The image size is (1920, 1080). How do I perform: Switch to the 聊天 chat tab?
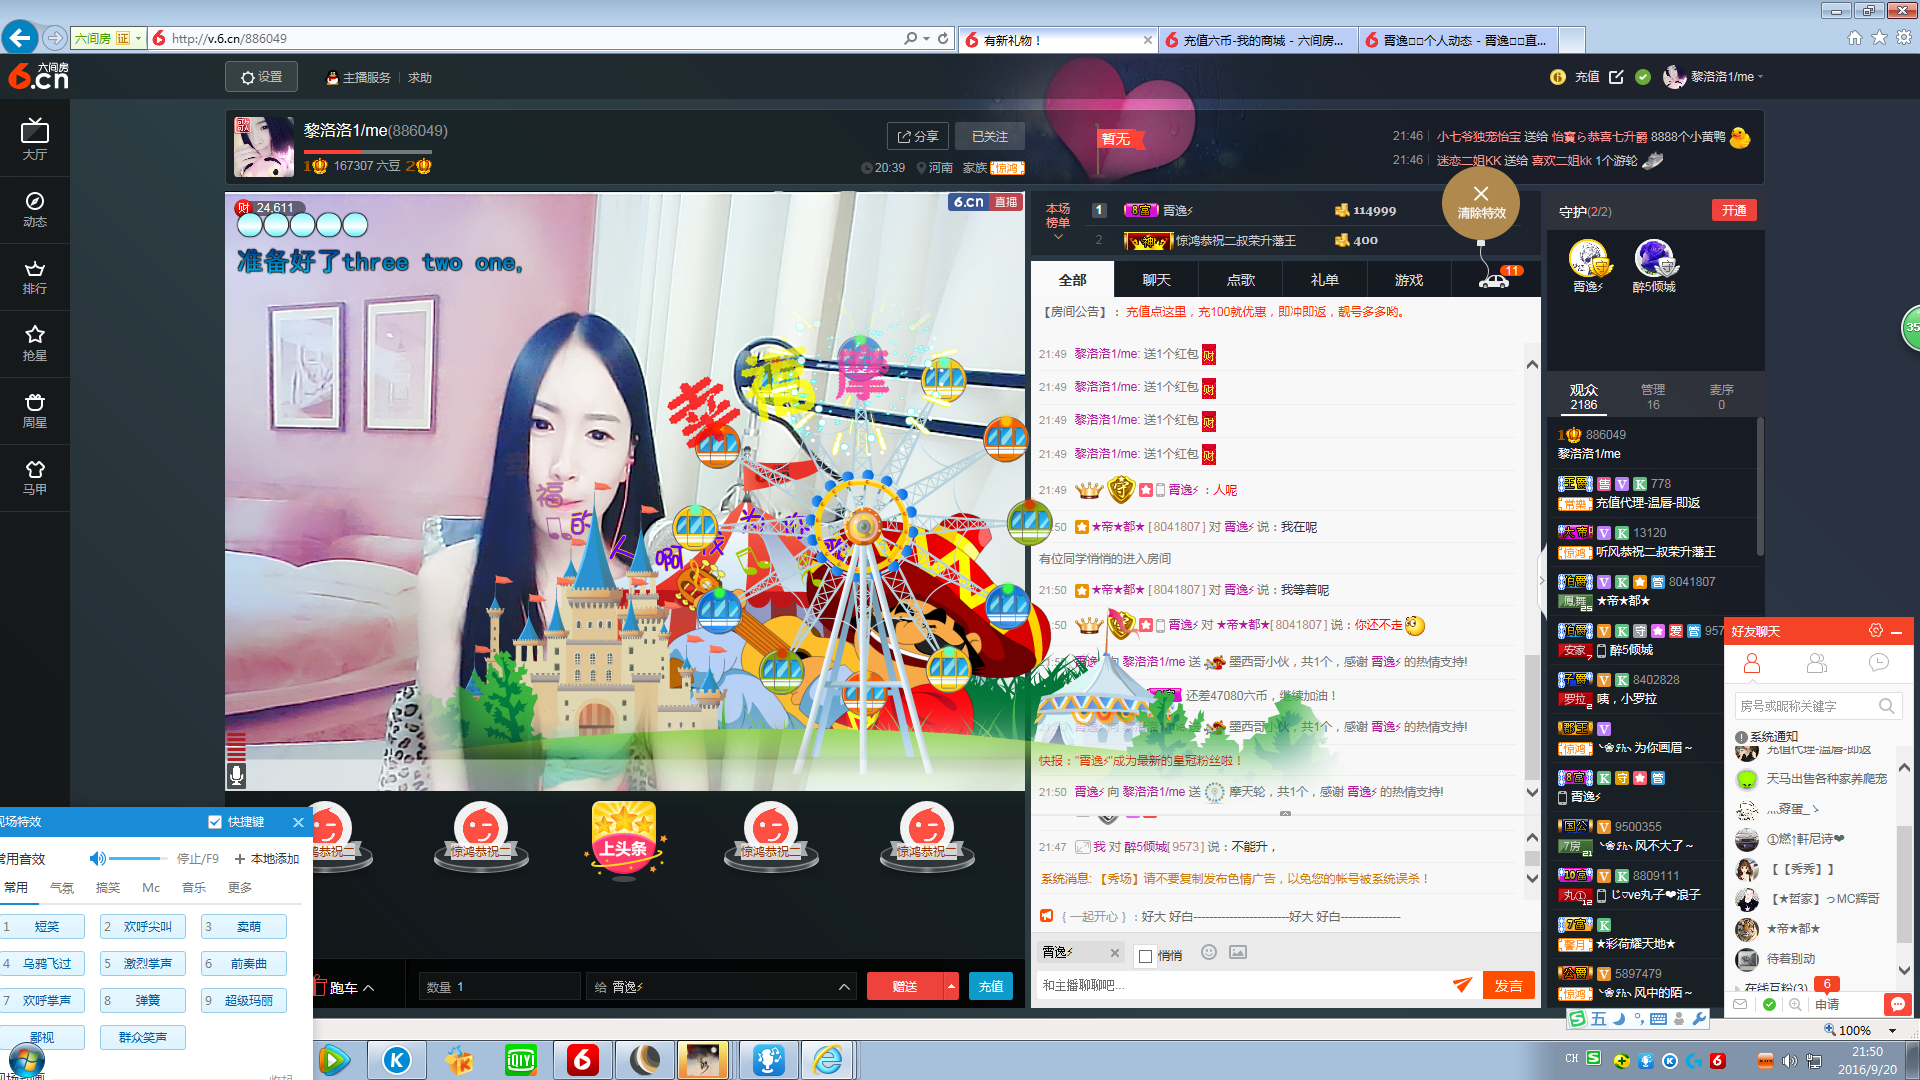1156,280
